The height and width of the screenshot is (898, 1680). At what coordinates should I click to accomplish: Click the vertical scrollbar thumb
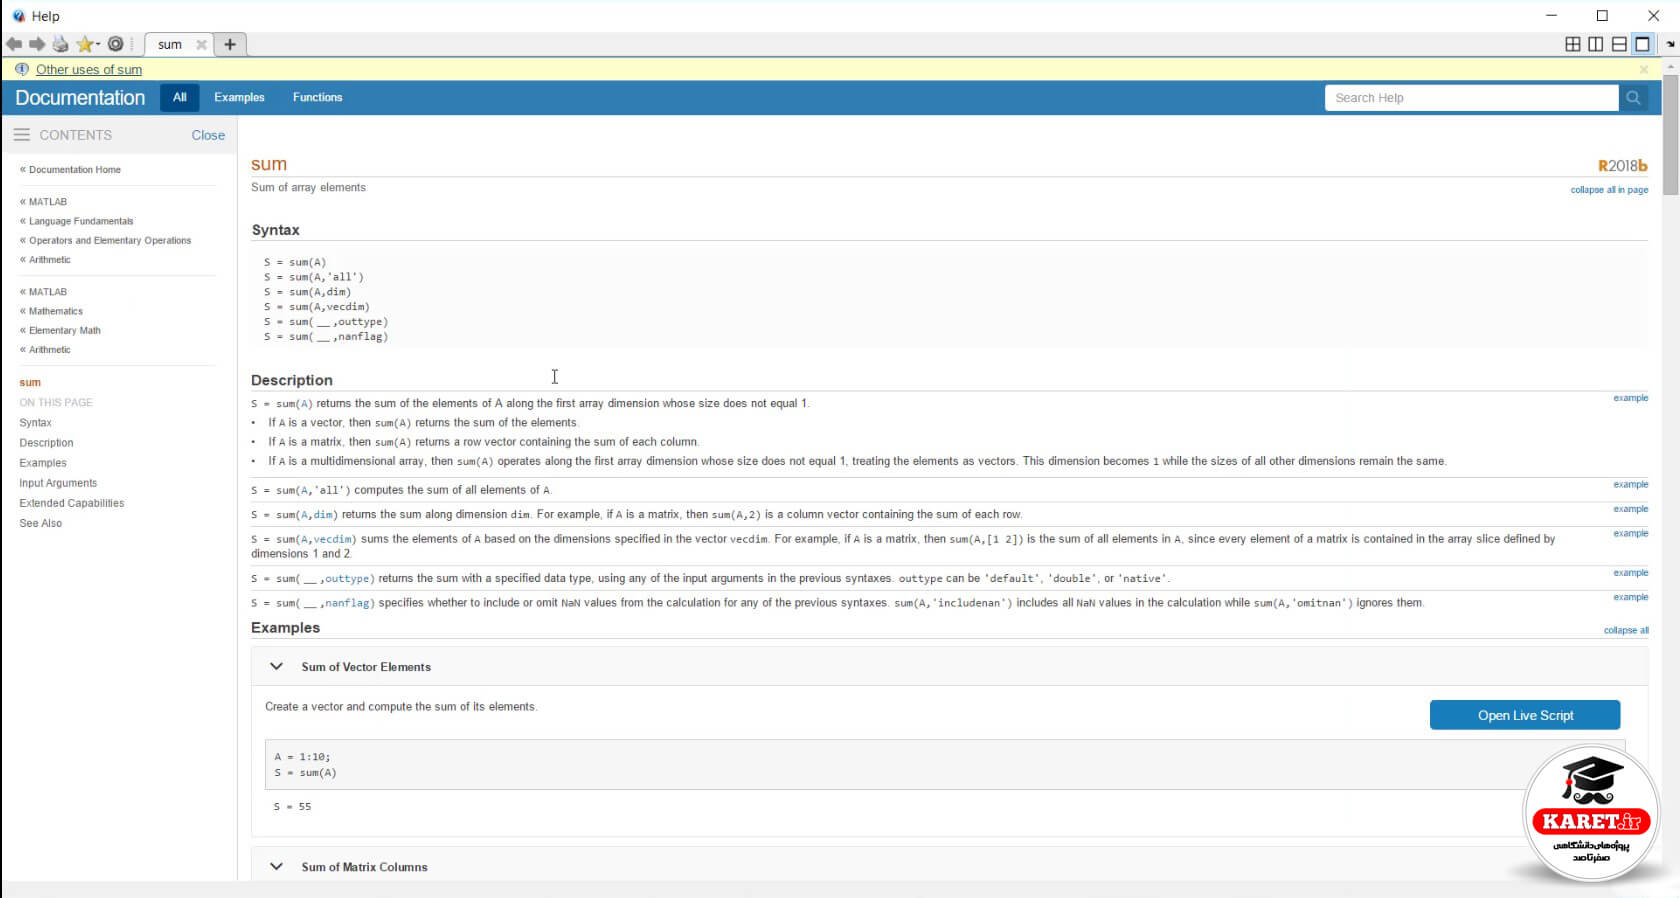pos(1671,135)
